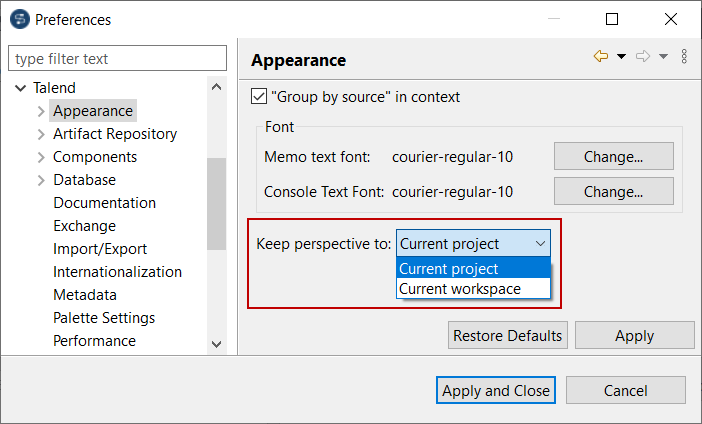This screenshot has width=702, height=424.
Task: Cancel the Preferences dialog
Action: tap(625, 391)
